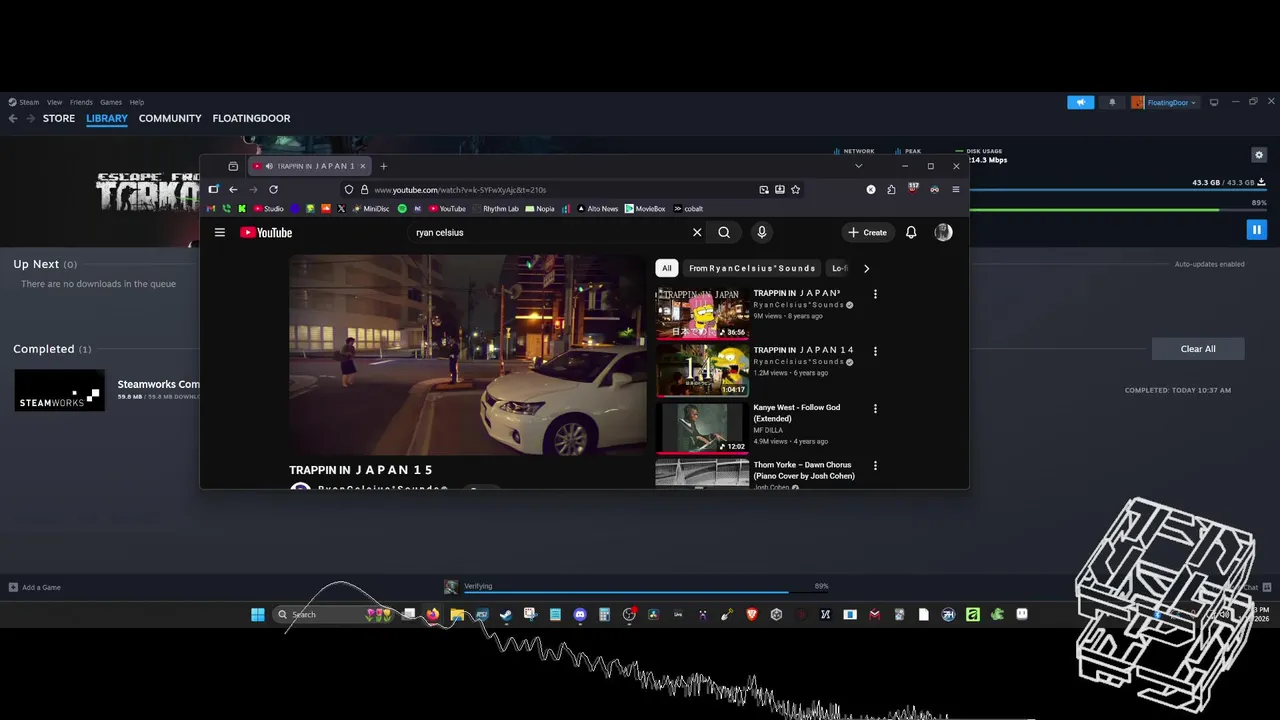Screen dimensions: 1280x720
Task: Clear the YouTube search text
Action: coord(697,232)
